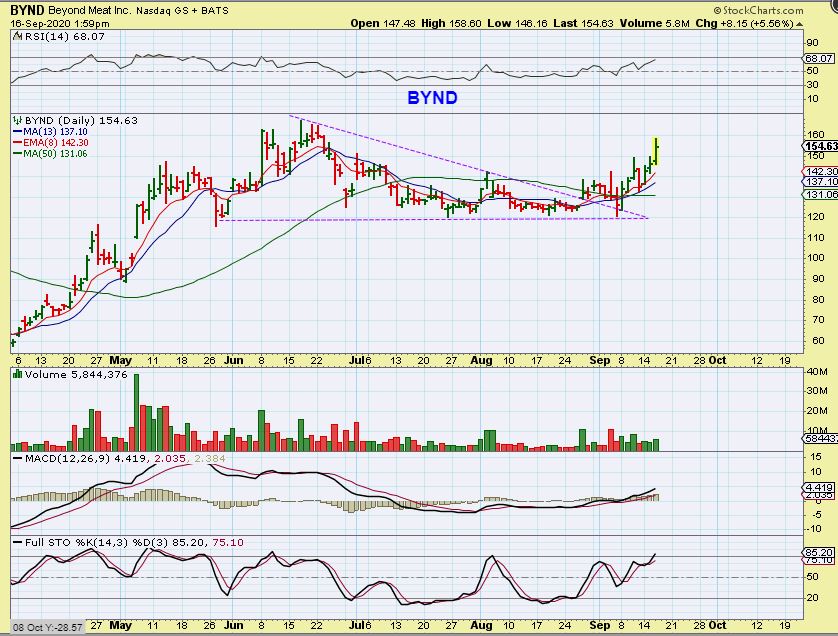Click the 'Open 147.48' value in header
Screen dimensions: 838x636
tap(381, 24)
